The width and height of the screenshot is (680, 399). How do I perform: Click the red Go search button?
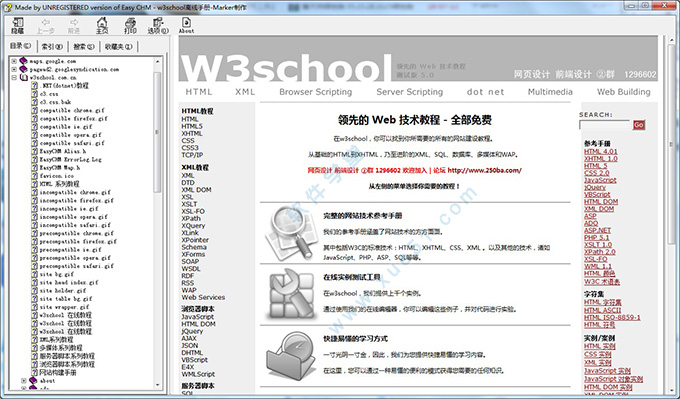coord(639,125)
